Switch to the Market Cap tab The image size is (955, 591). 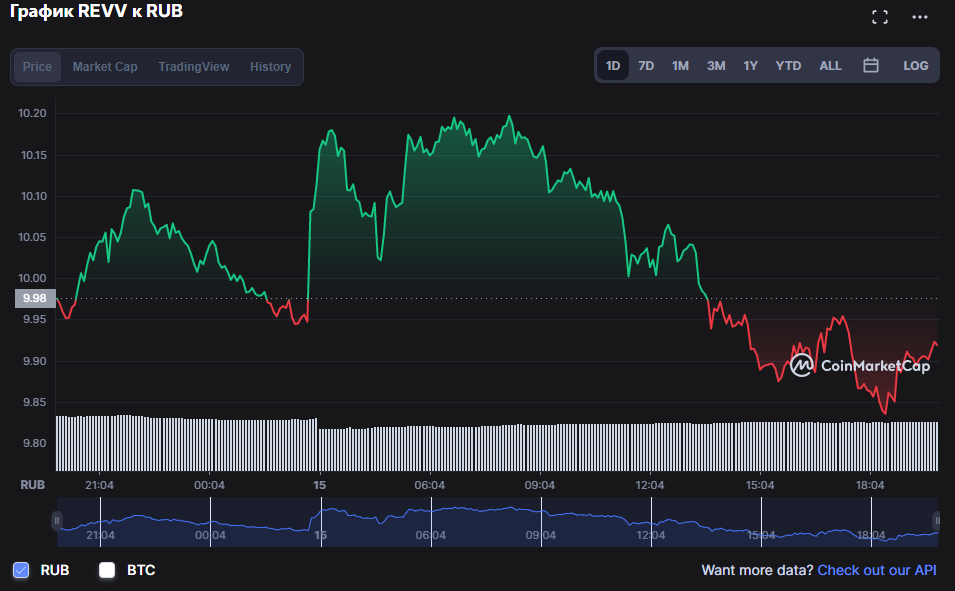105,66
